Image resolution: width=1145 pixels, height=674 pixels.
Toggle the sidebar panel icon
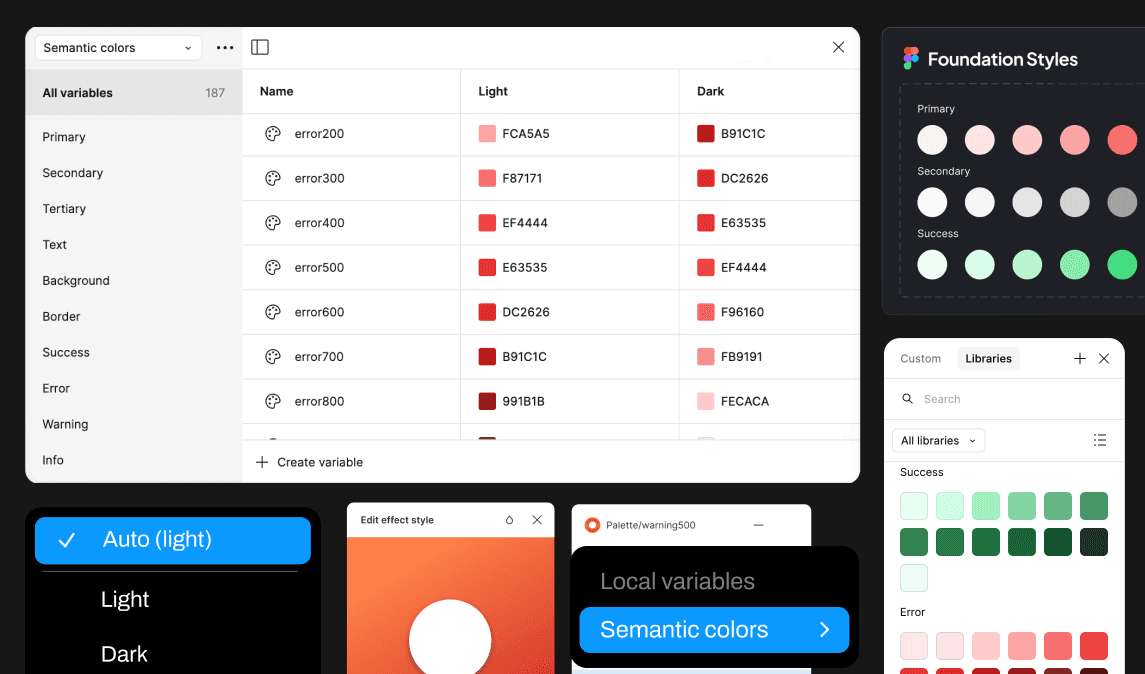pyautogui.click(x=260, y=47)
